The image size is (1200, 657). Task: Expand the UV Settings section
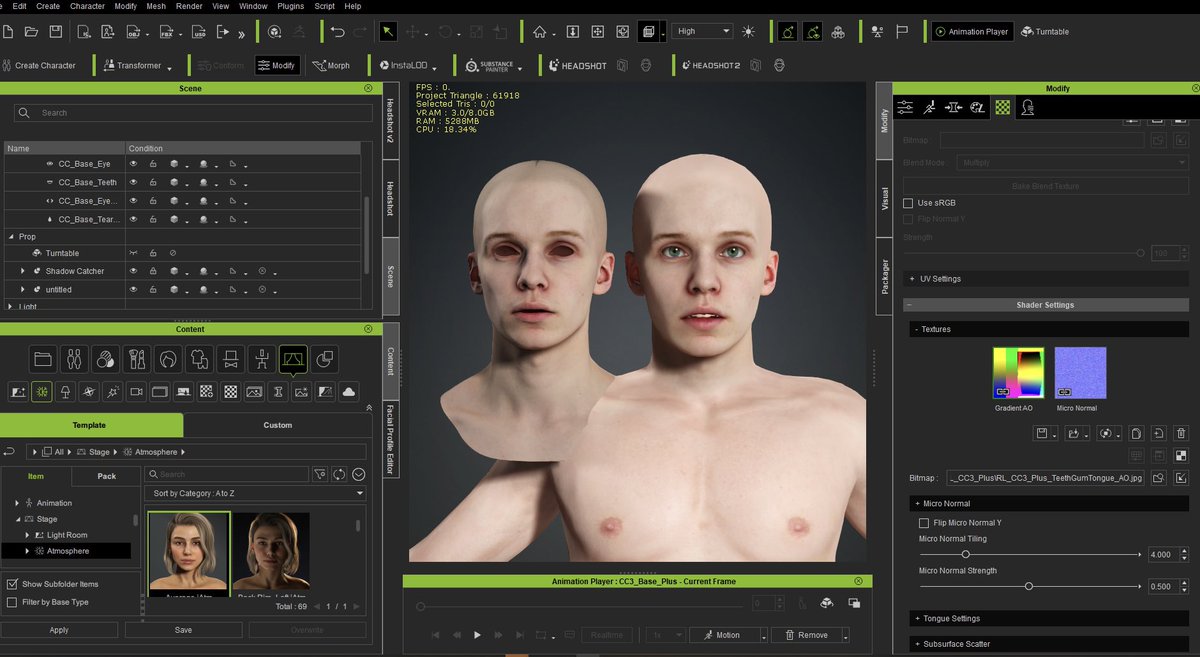1047,279
